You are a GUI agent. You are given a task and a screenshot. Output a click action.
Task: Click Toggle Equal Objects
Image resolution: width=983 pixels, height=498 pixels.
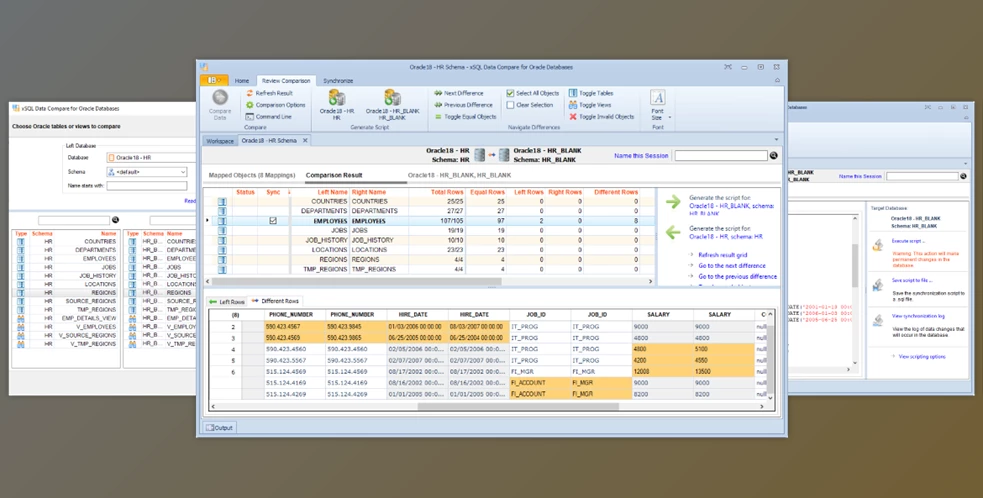(465, 117)
